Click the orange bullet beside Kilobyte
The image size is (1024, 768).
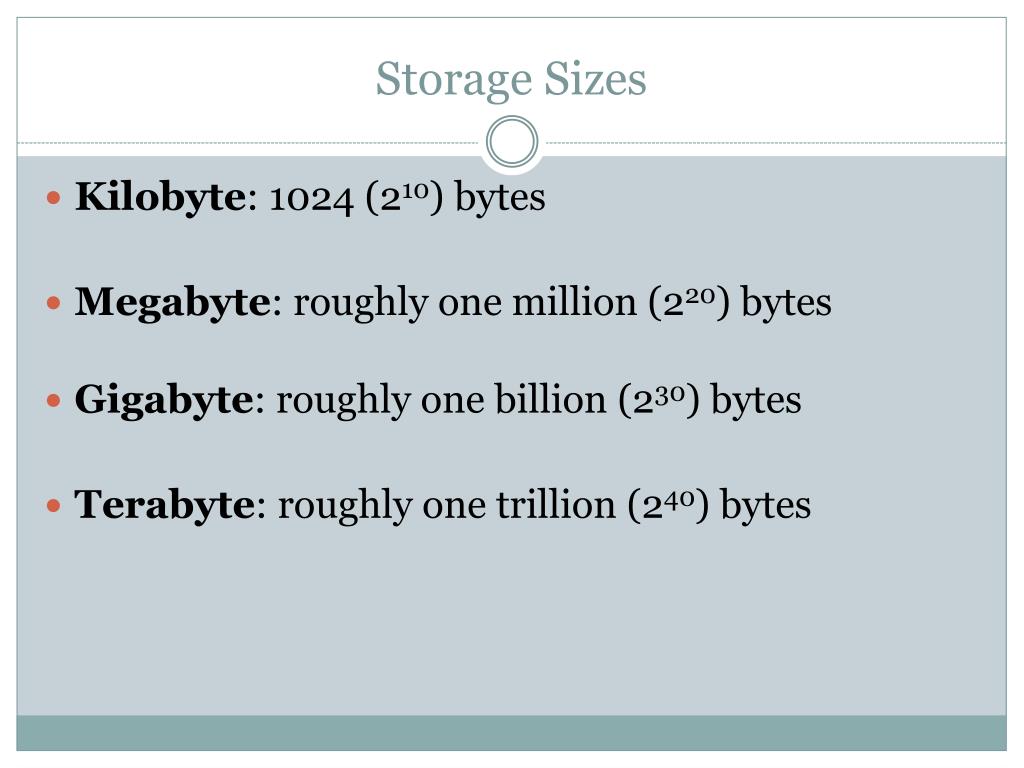point(54,197)
